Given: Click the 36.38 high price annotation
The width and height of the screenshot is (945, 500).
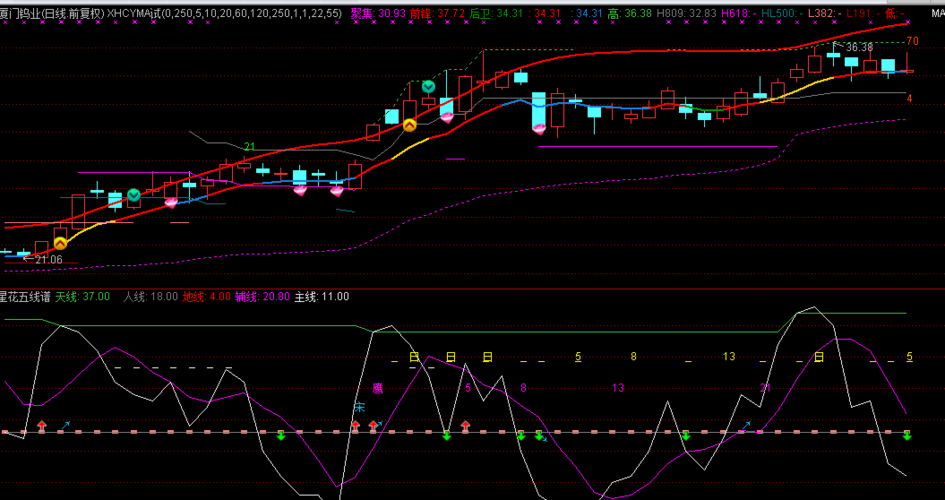Looking at the screenshot, I should point(859,47).
